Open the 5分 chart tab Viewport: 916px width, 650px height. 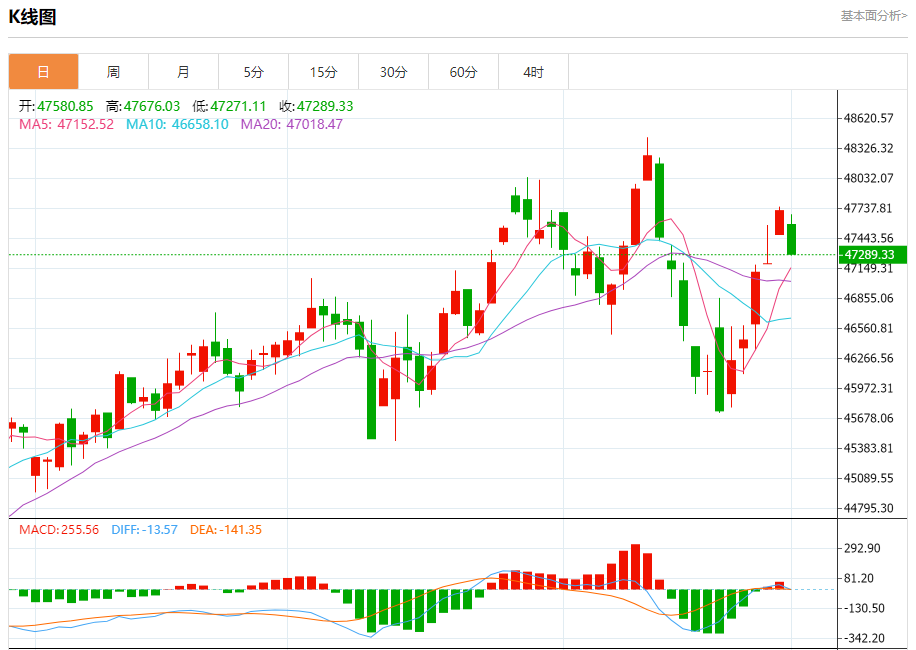tap(254, 72)
